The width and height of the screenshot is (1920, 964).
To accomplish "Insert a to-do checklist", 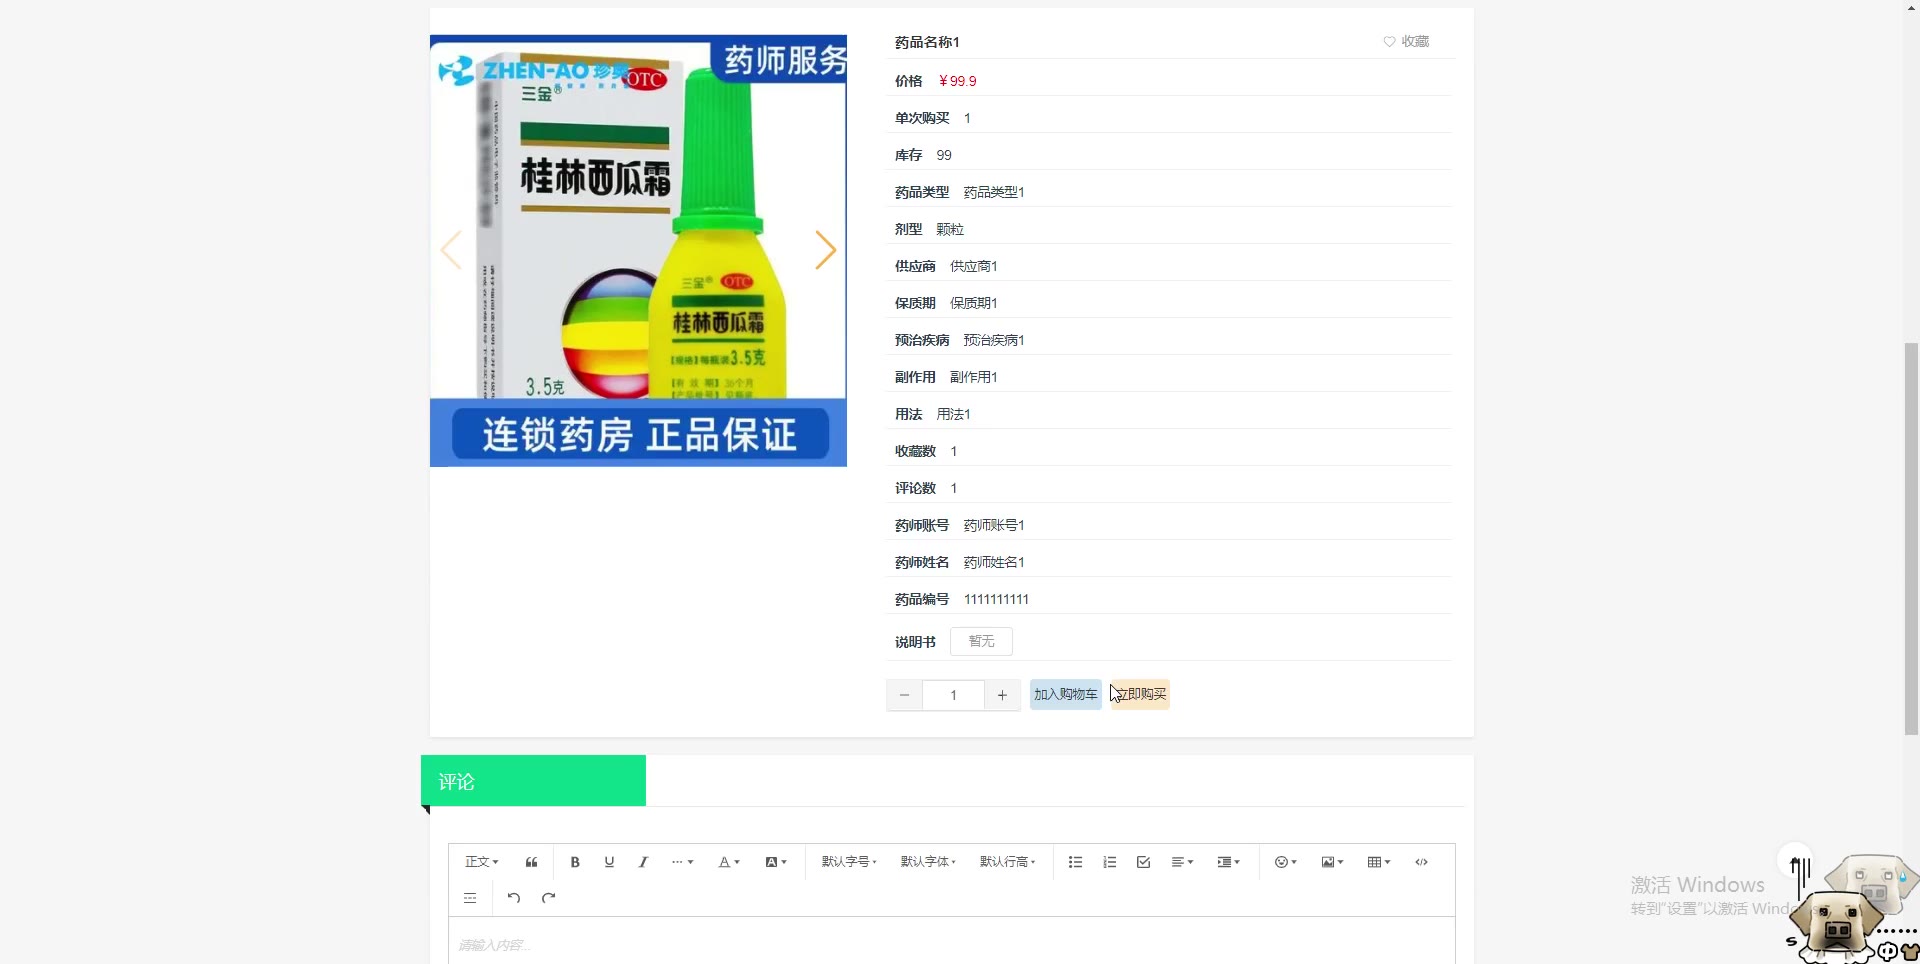I will pos(1143,862).
